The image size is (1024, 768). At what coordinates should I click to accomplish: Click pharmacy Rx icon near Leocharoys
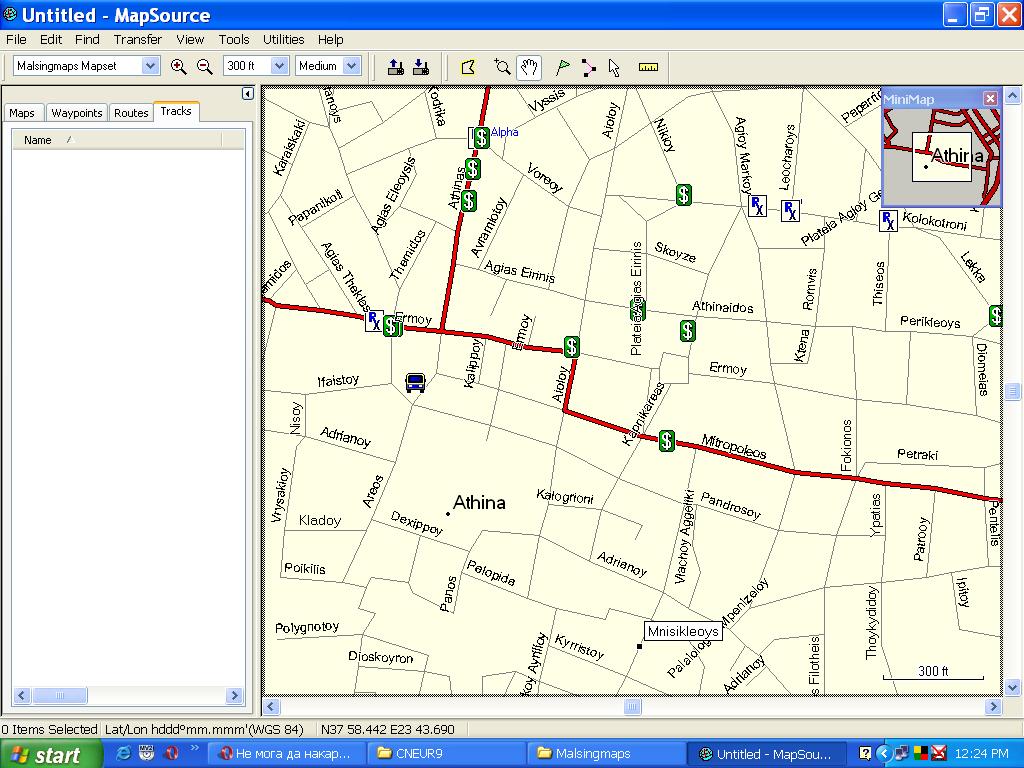click(790, 211)
